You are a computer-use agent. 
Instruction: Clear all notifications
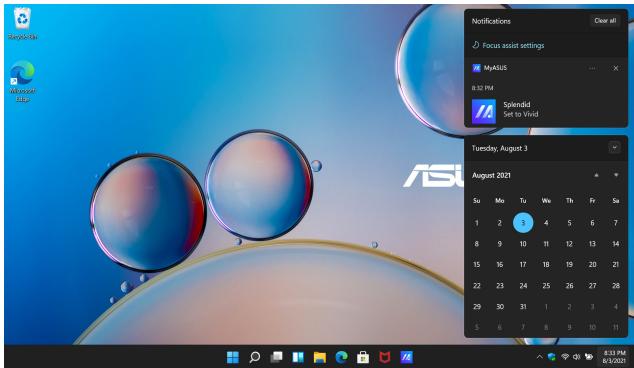tap(605, 21)
